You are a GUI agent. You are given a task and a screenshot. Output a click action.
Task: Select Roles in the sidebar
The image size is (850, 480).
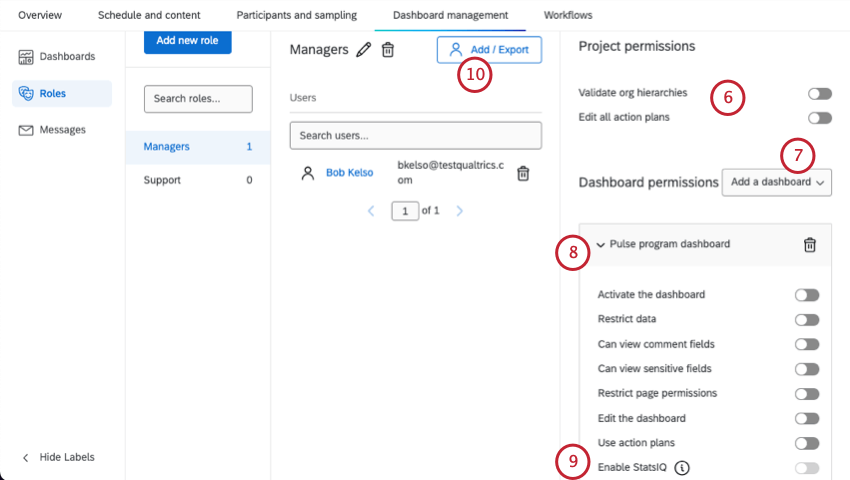[62, 93]
